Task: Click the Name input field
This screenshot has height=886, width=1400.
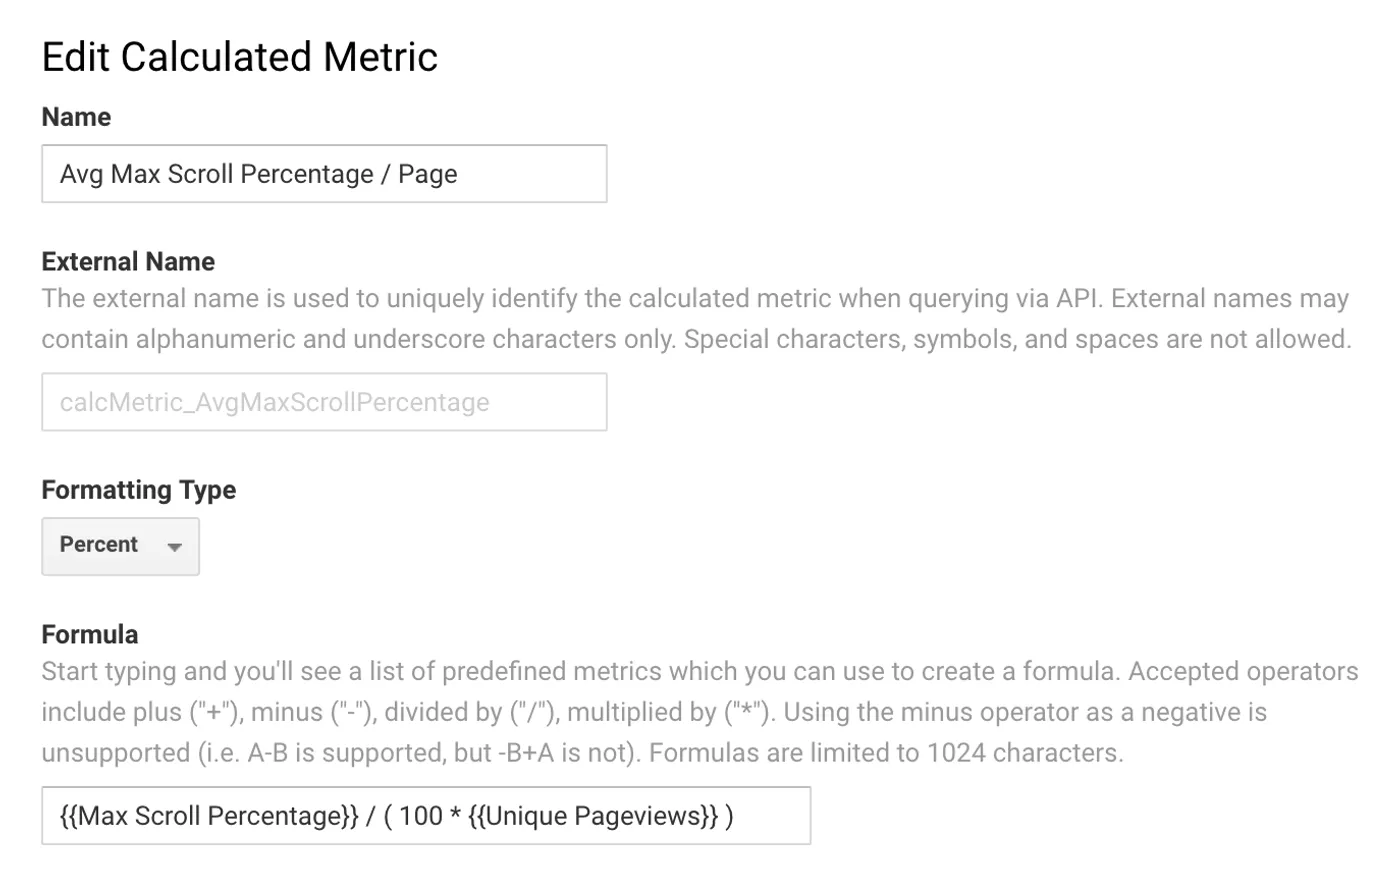Action: 323,174
